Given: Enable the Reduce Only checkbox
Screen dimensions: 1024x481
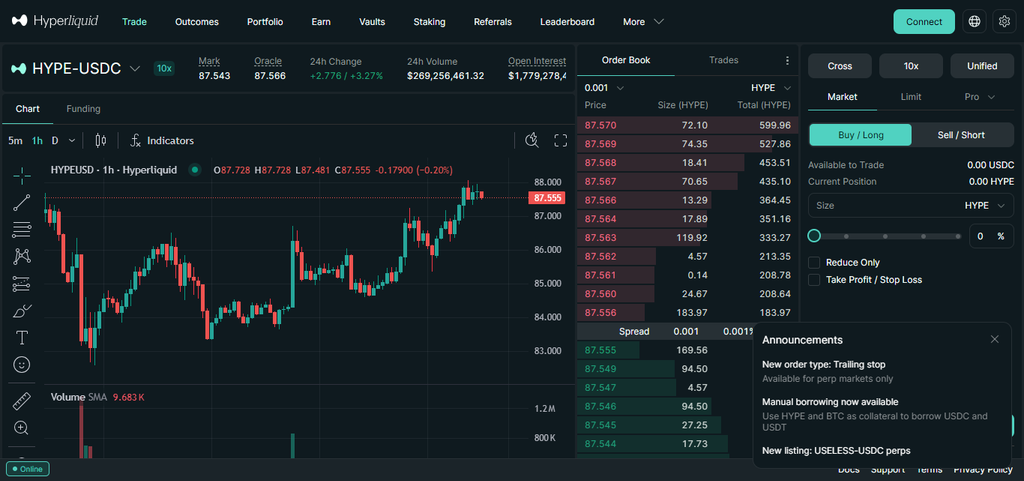Looking at the screenshot, I should point(814,262).
